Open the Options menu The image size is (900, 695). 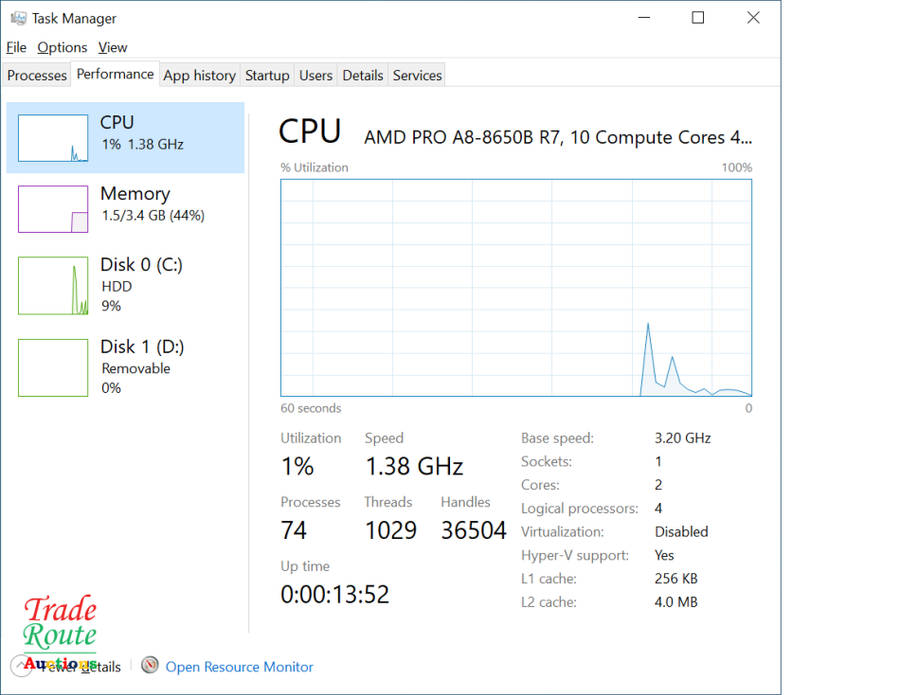click(x=62, y=47)
